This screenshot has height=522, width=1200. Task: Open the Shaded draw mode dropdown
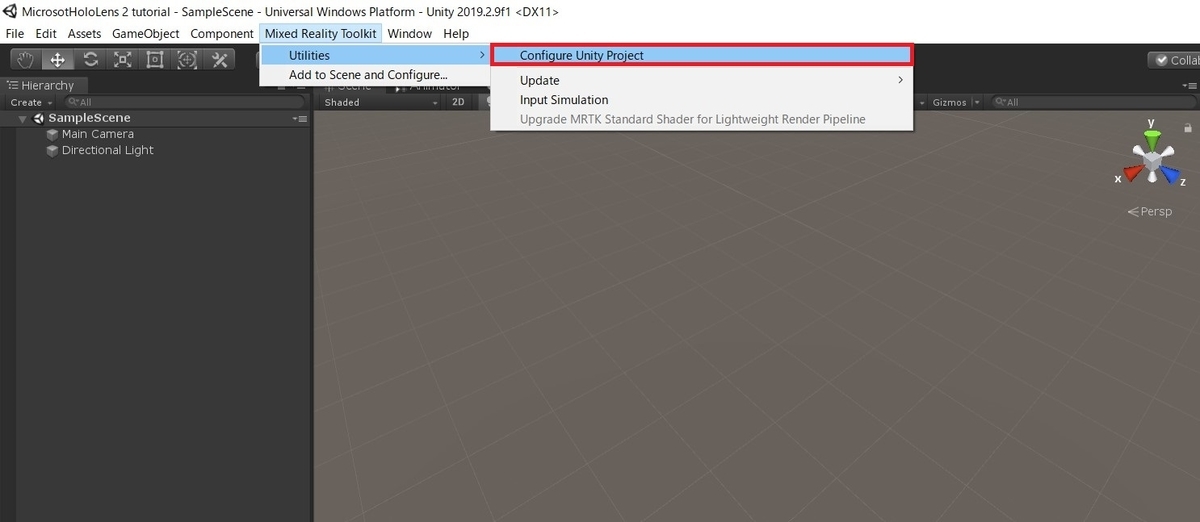380,102
